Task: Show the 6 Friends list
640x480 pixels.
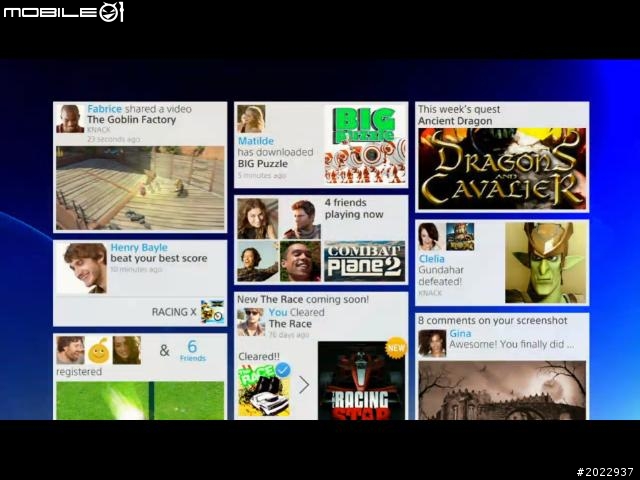Action: (193, 351)
